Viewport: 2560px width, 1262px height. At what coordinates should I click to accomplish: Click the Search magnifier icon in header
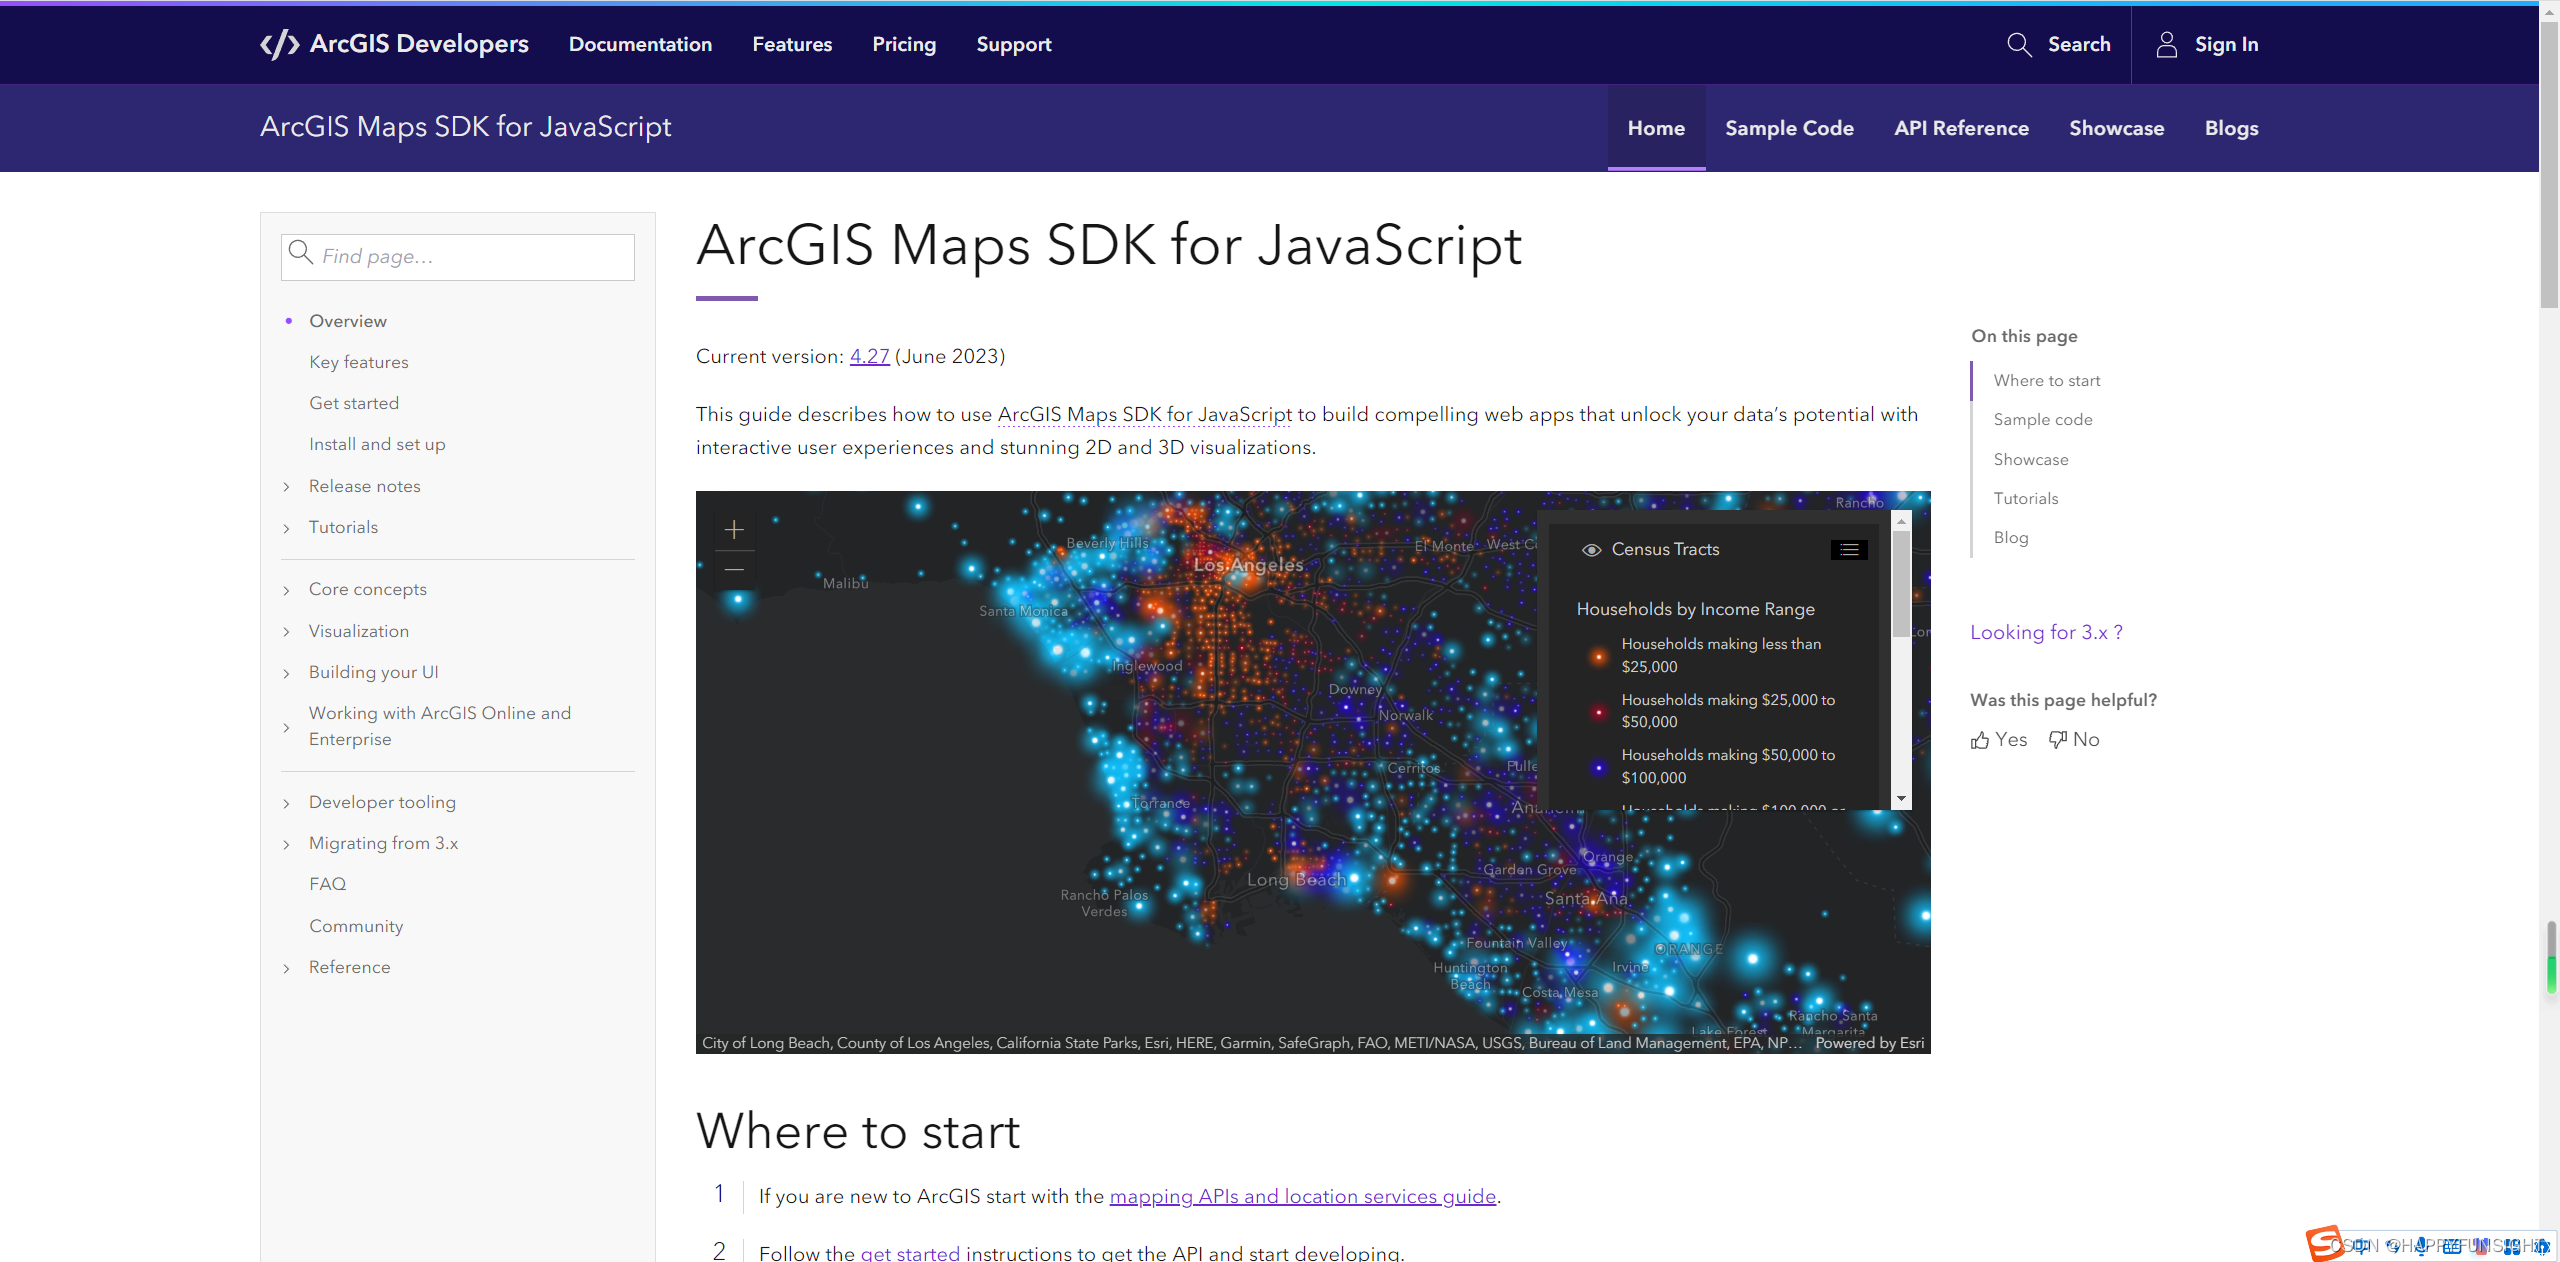[2019, 44]
